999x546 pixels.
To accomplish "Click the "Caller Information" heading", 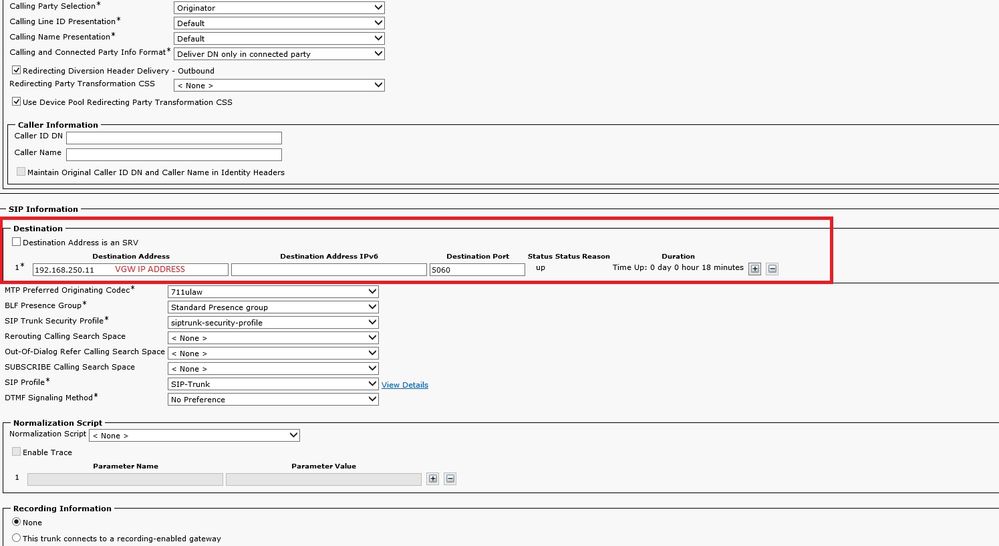I will pos(58,125).
